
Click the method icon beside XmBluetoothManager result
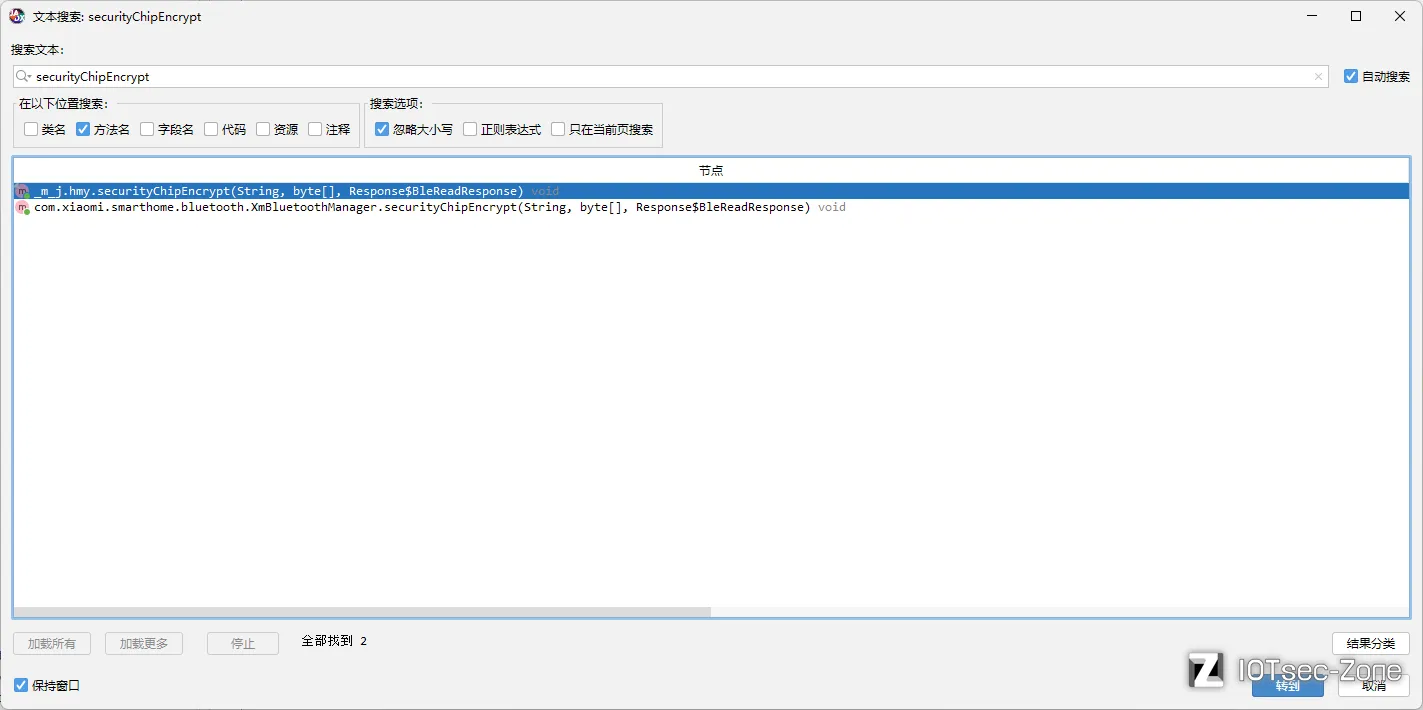[x=21, y=207]
